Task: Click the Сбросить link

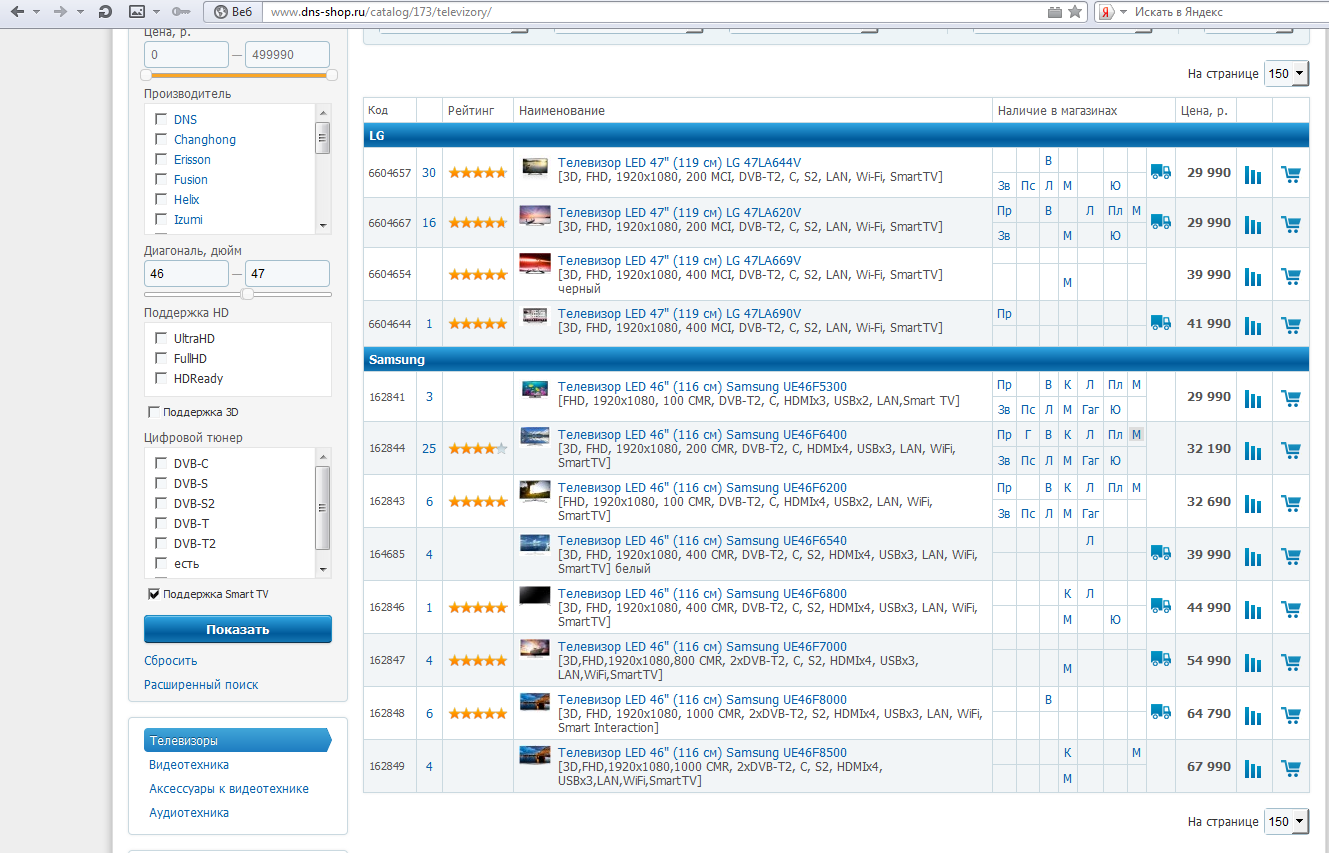Action: point(171,660)
